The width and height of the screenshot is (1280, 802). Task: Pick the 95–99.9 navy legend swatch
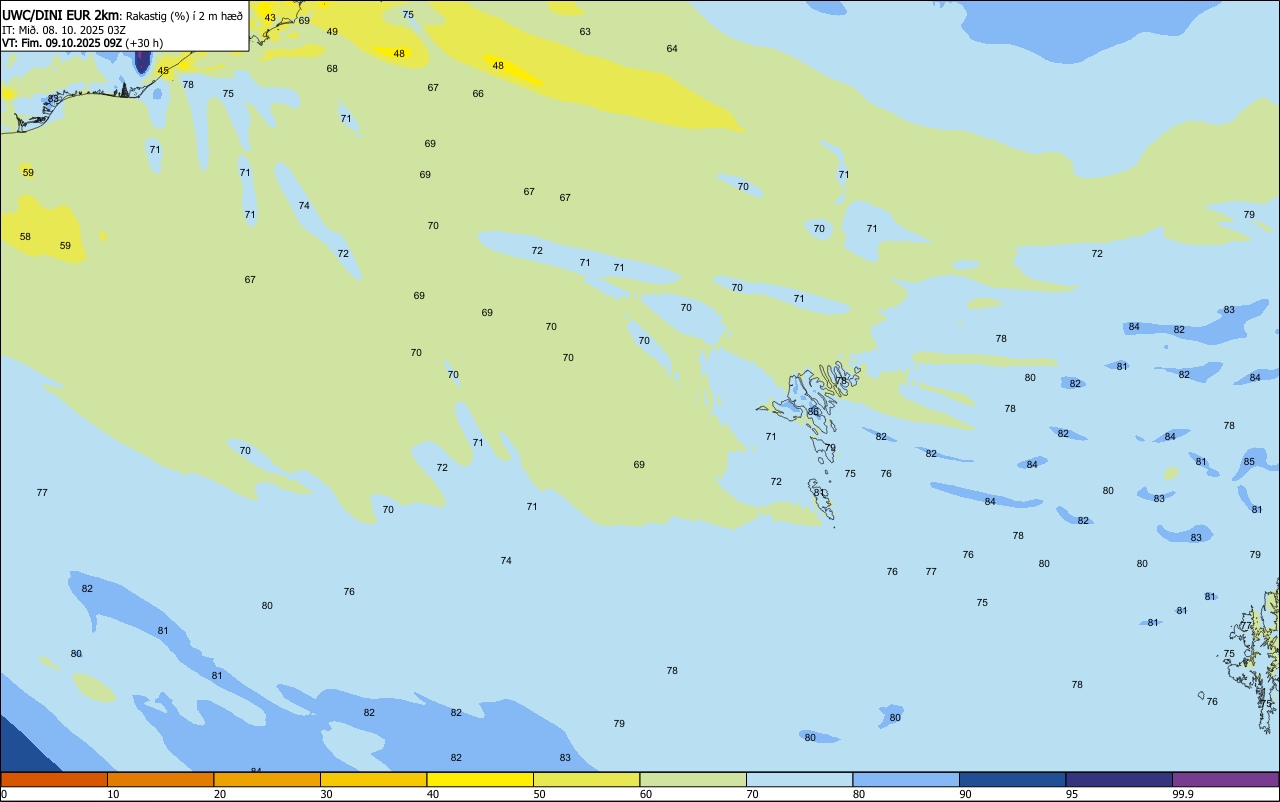click(x=1119, y=779)
